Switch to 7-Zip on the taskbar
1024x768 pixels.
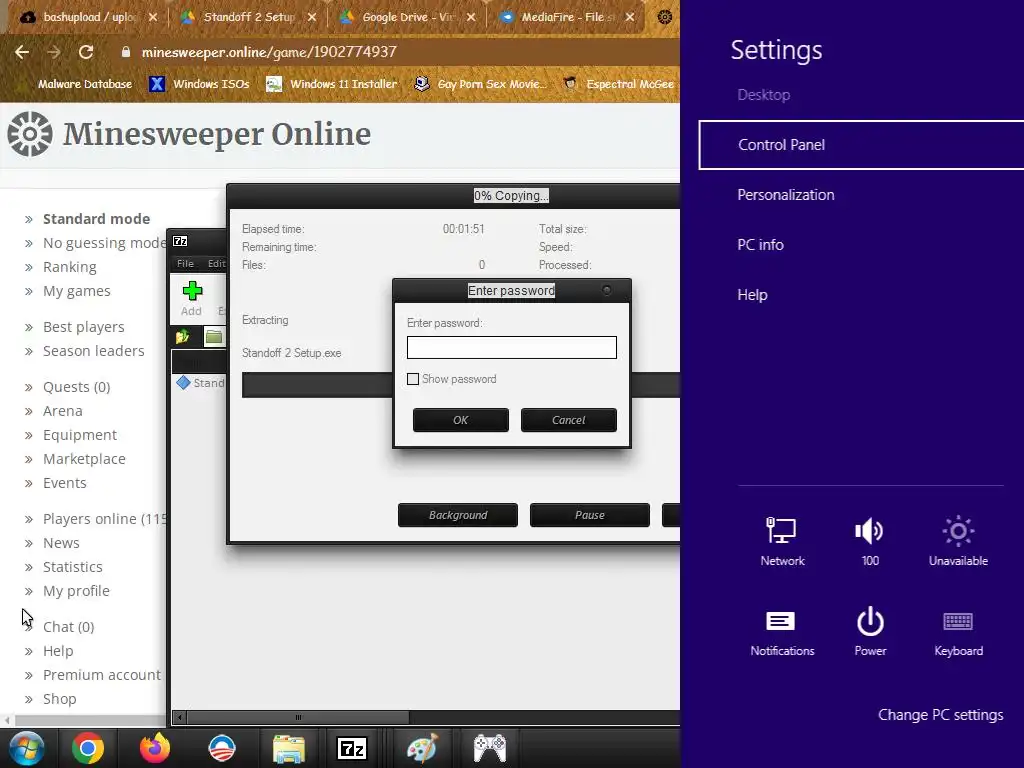(352, 748)
